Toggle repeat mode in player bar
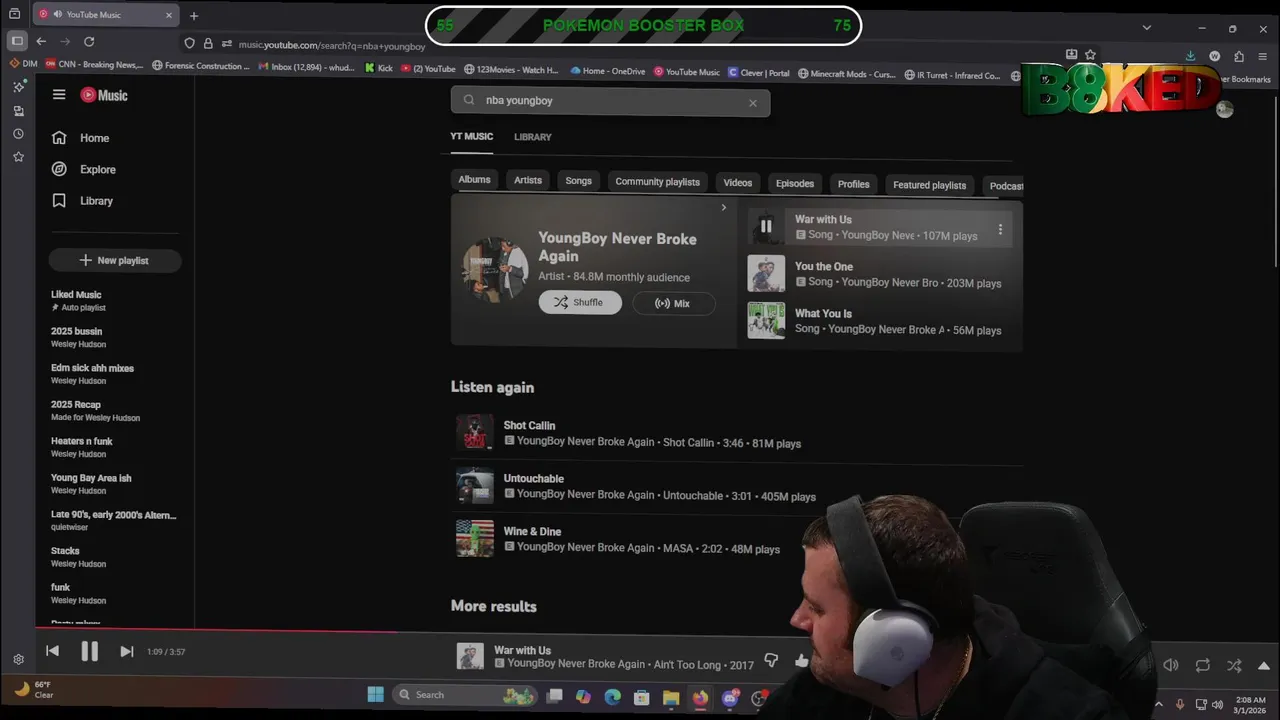Image resolution: width=1280 pixels, height=720 pixels. click(1202, 665)
